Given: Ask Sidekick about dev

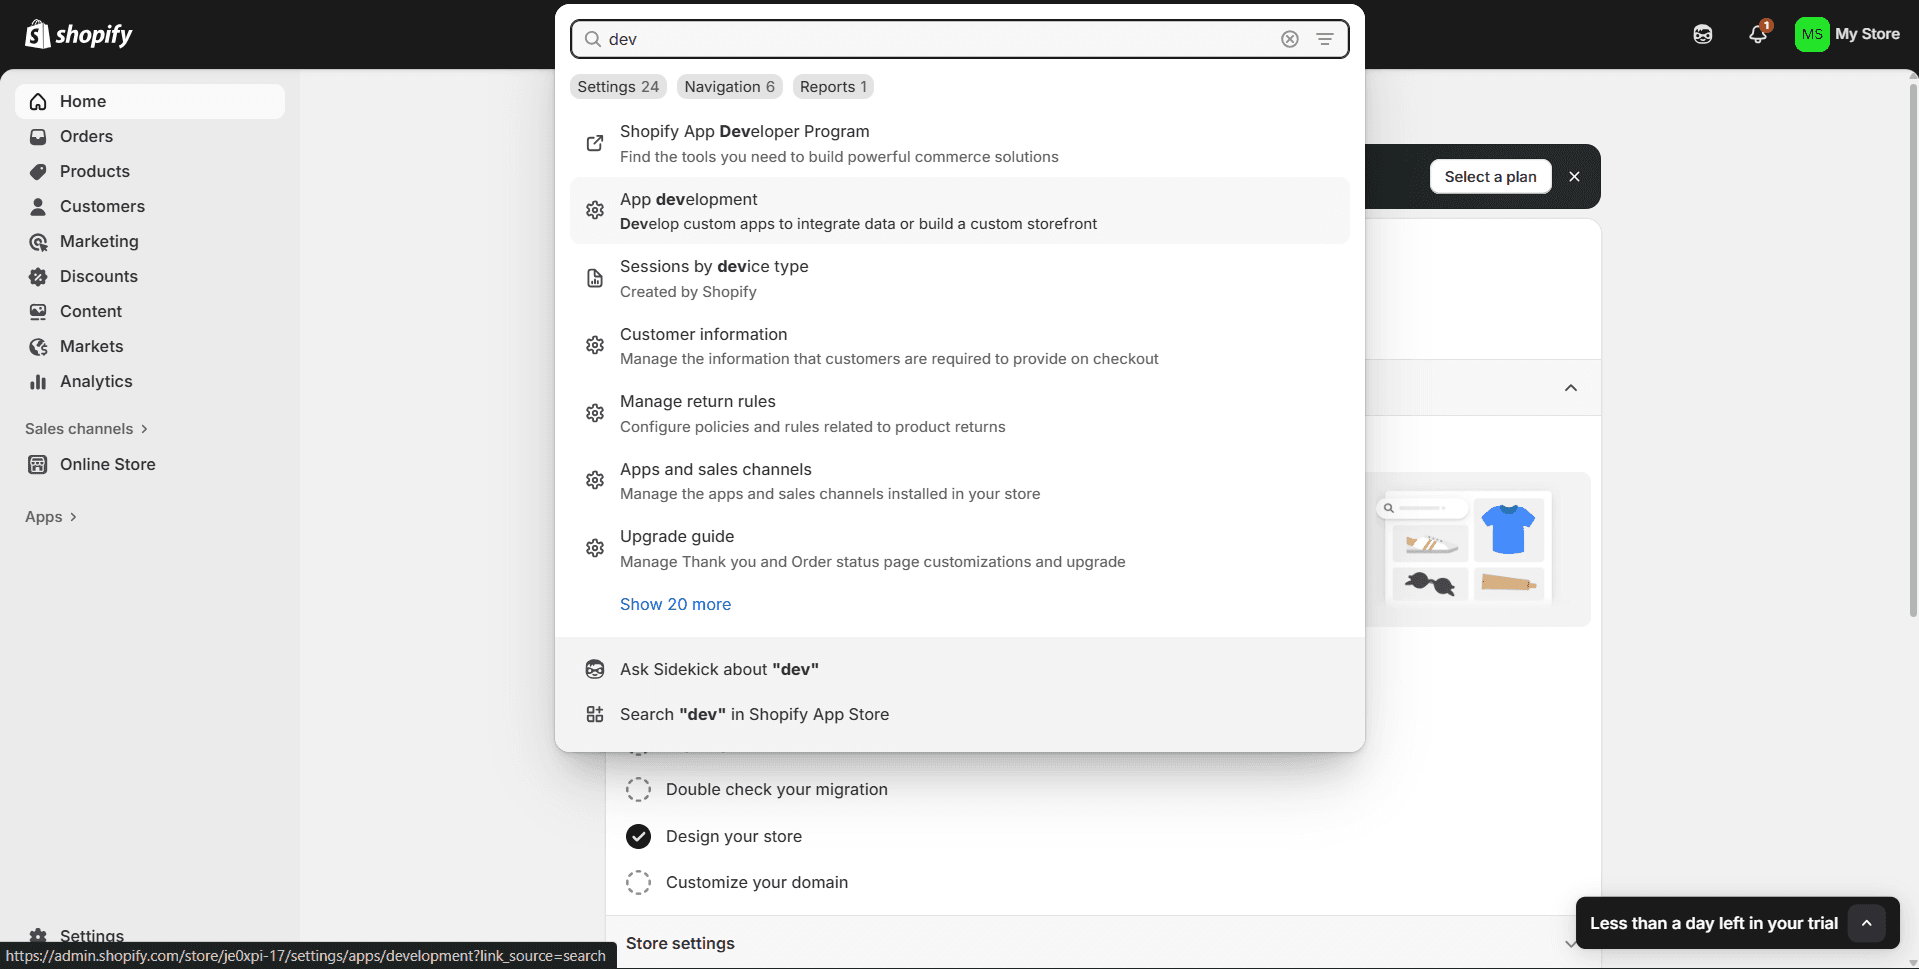Looking at the screenshot, I should (x=960, y=669).
